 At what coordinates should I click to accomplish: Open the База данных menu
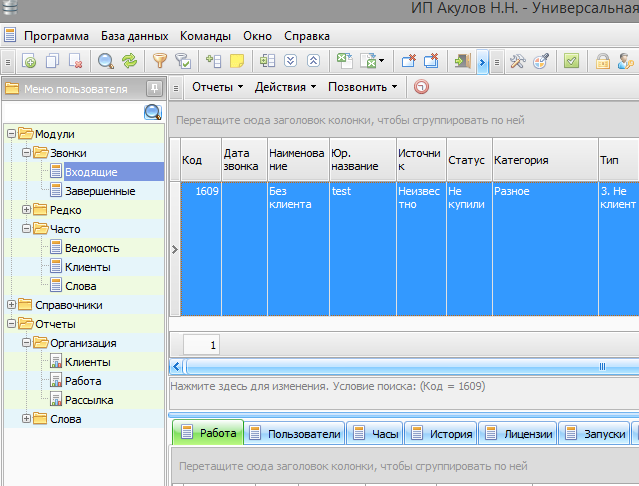click(134, 36)
